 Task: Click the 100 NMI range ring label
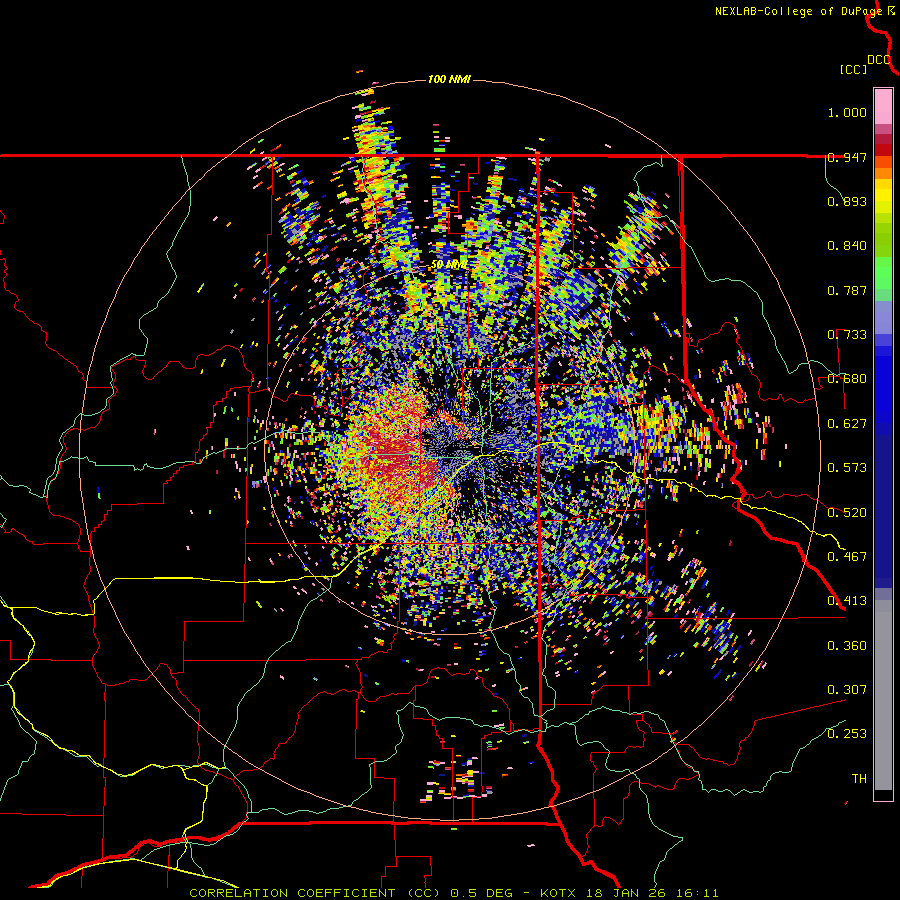[x=449, y=79]
